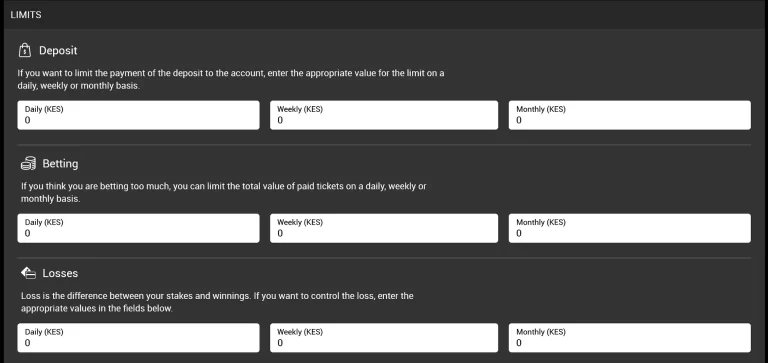The width and height of the screenshot is (768, 363).
Task: Focus the Deposit Monthly (KES) field
Action: coord(629,115)
